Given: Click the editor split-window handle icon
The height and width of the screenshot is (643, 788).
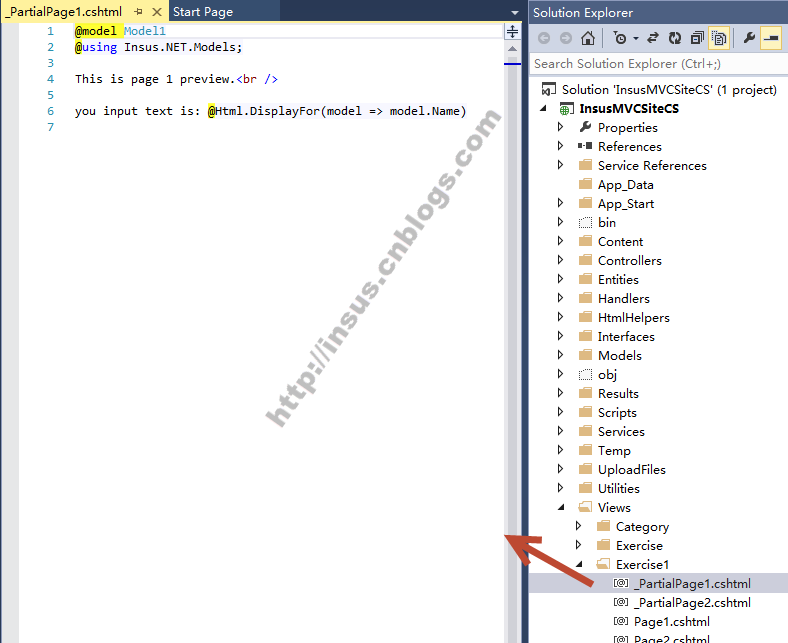Looking at the screenshot, I should point(512,32).
